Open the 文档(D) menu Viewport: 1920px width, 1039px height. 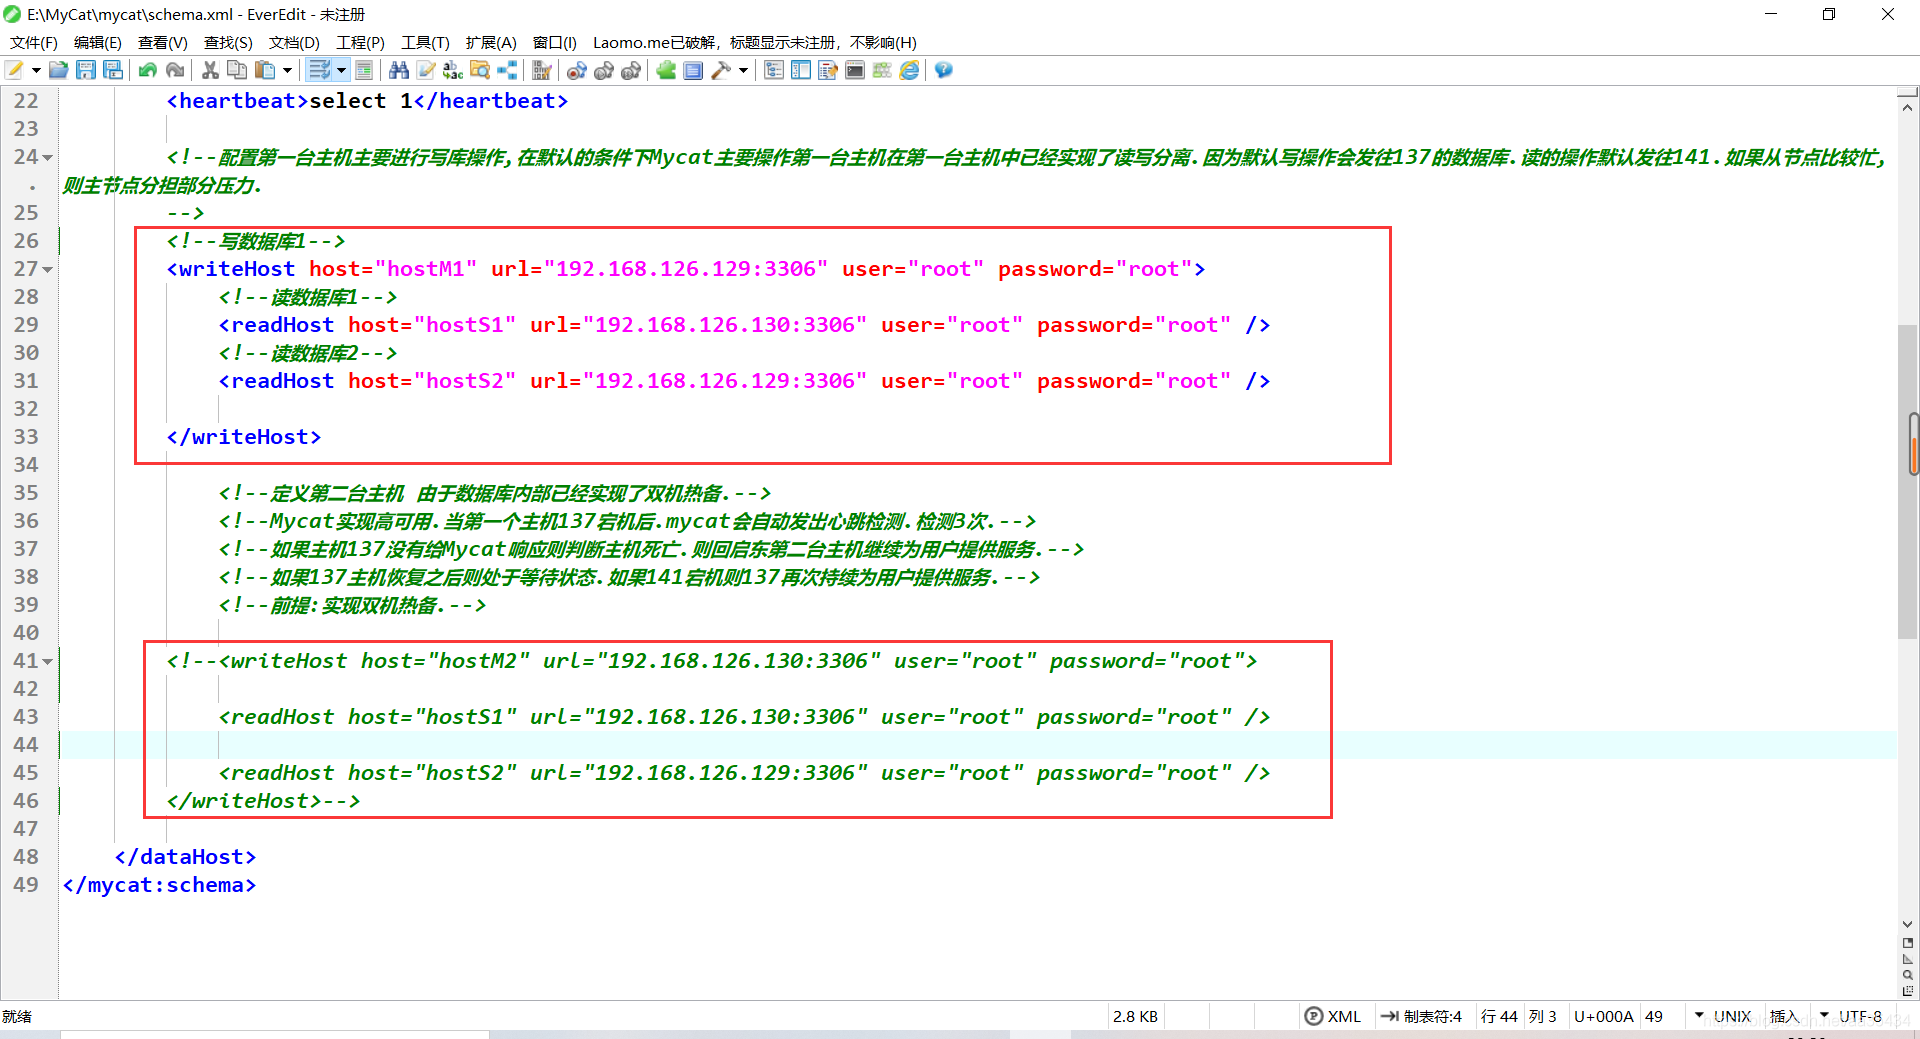click(x=294, y=42)
